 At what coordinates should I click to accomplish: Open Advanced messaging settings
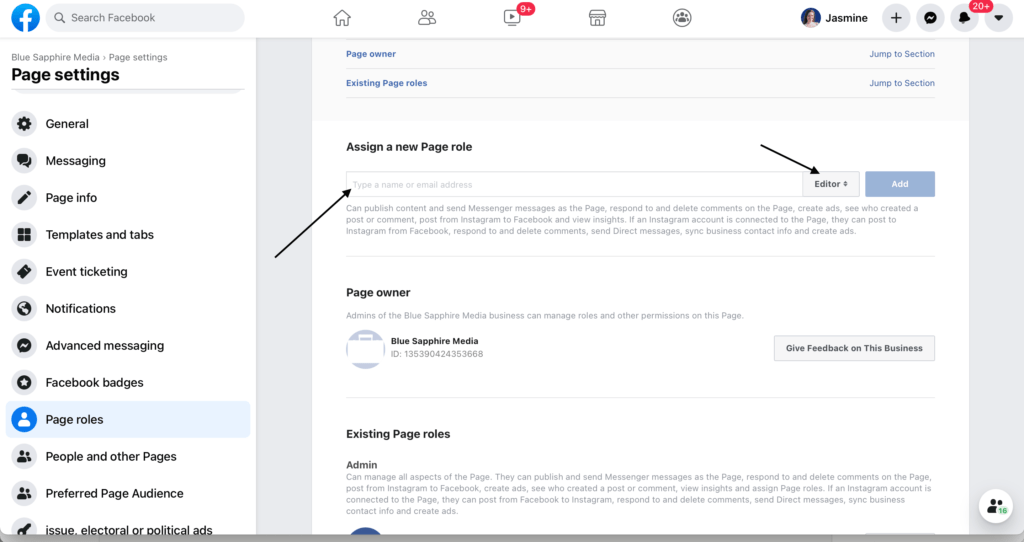[128, 345]
